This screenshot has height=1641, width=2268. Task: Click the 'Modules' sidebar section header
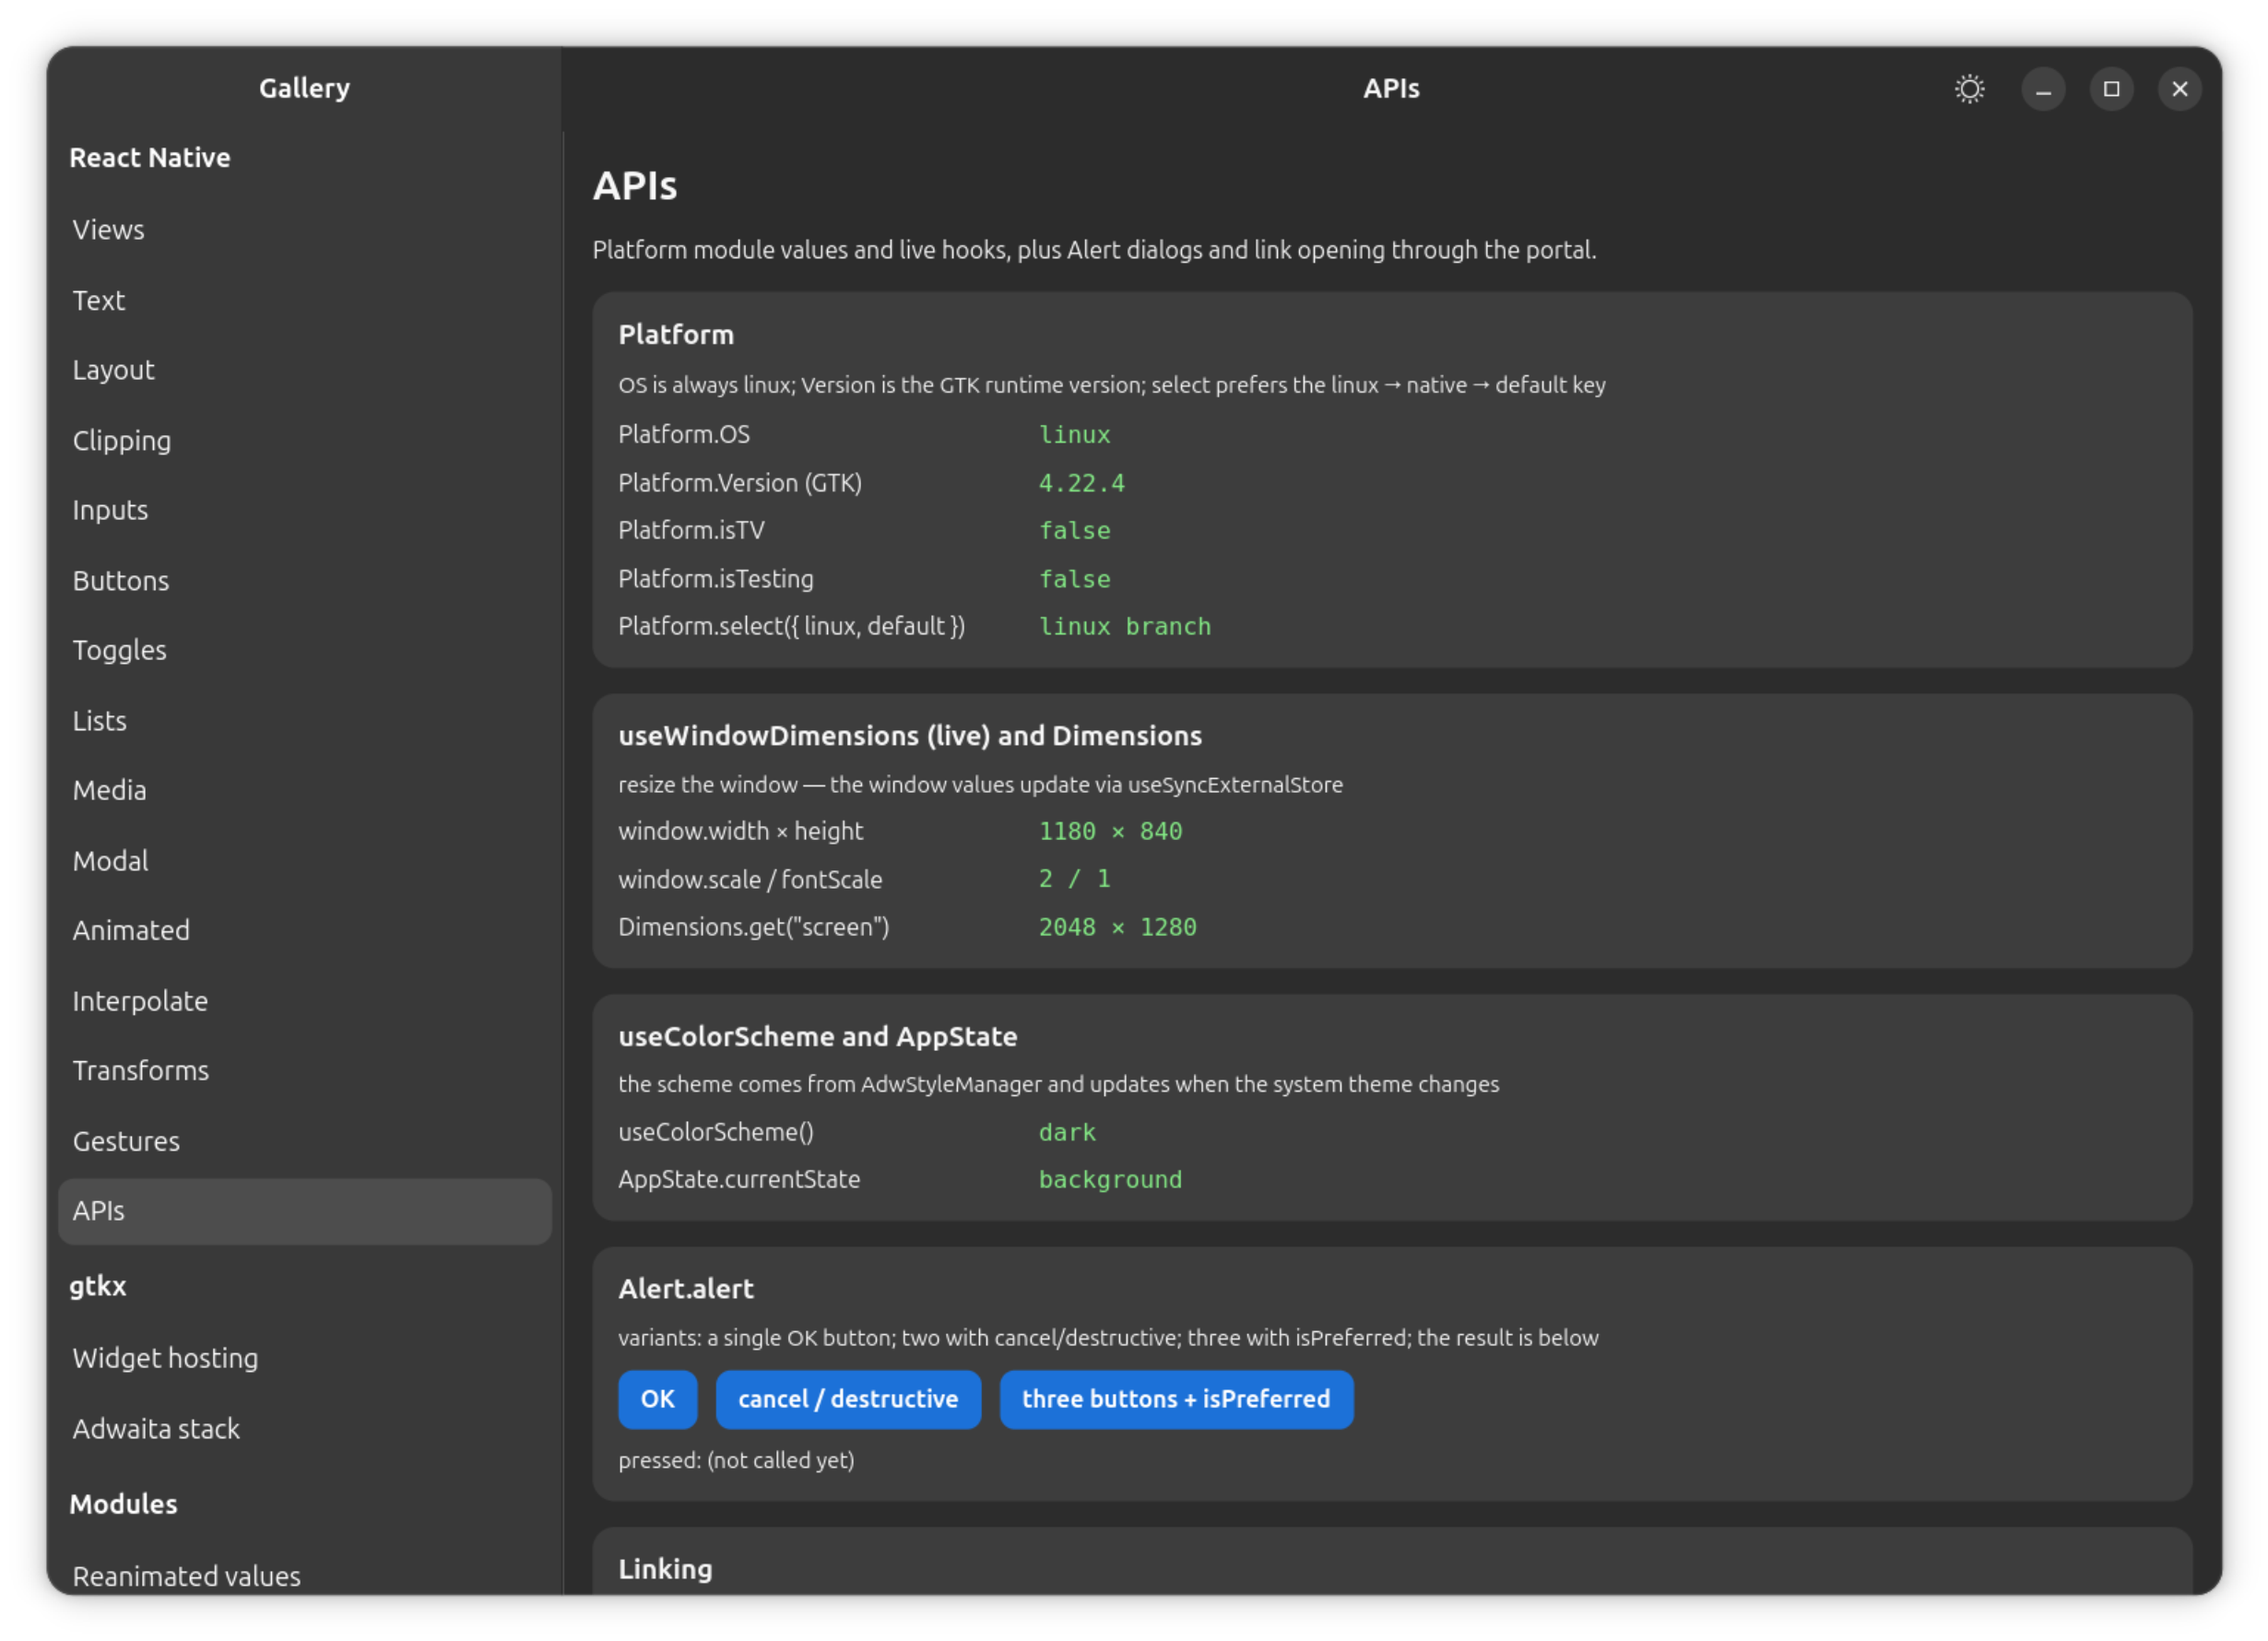coord(123,1504)
